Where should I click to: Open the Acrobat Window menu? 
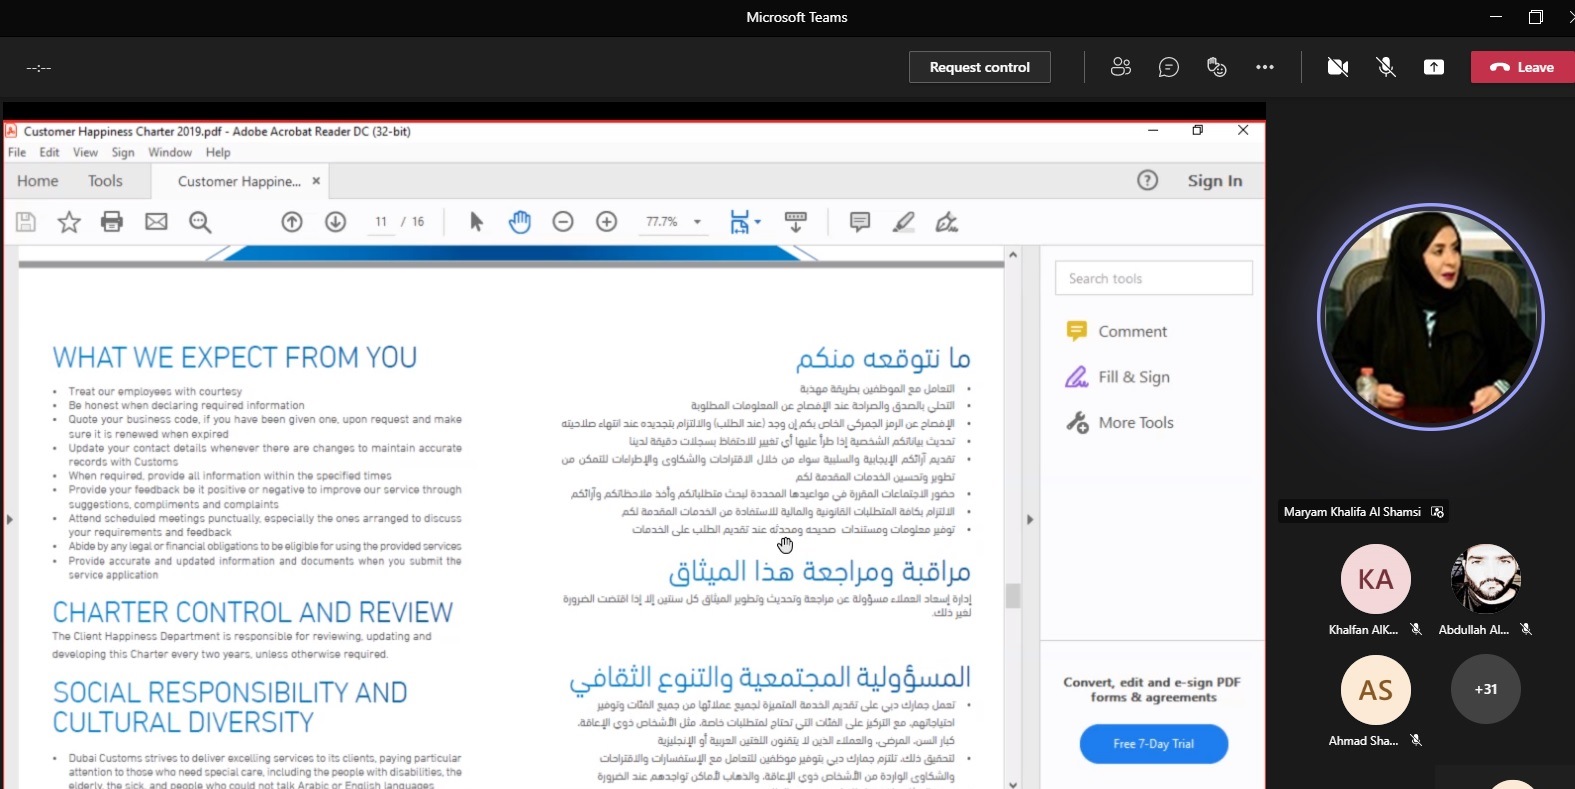pos(170,153)
